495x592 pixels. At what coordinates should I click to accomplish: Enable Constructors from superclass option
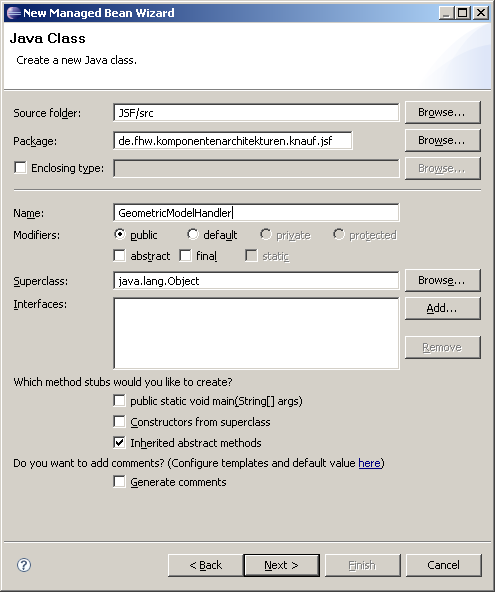pos(119,421)
